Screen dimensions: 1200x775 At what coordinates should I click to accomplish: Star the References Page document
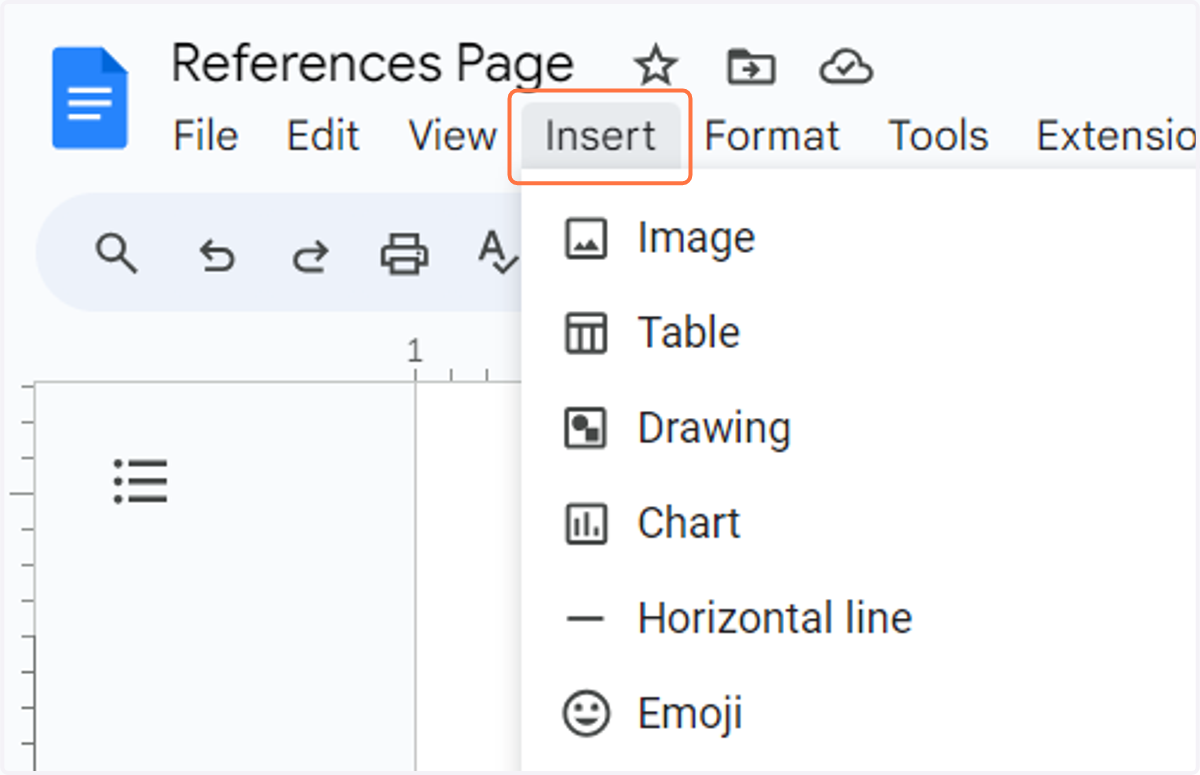pyautogui.click(x=656, y=67)
